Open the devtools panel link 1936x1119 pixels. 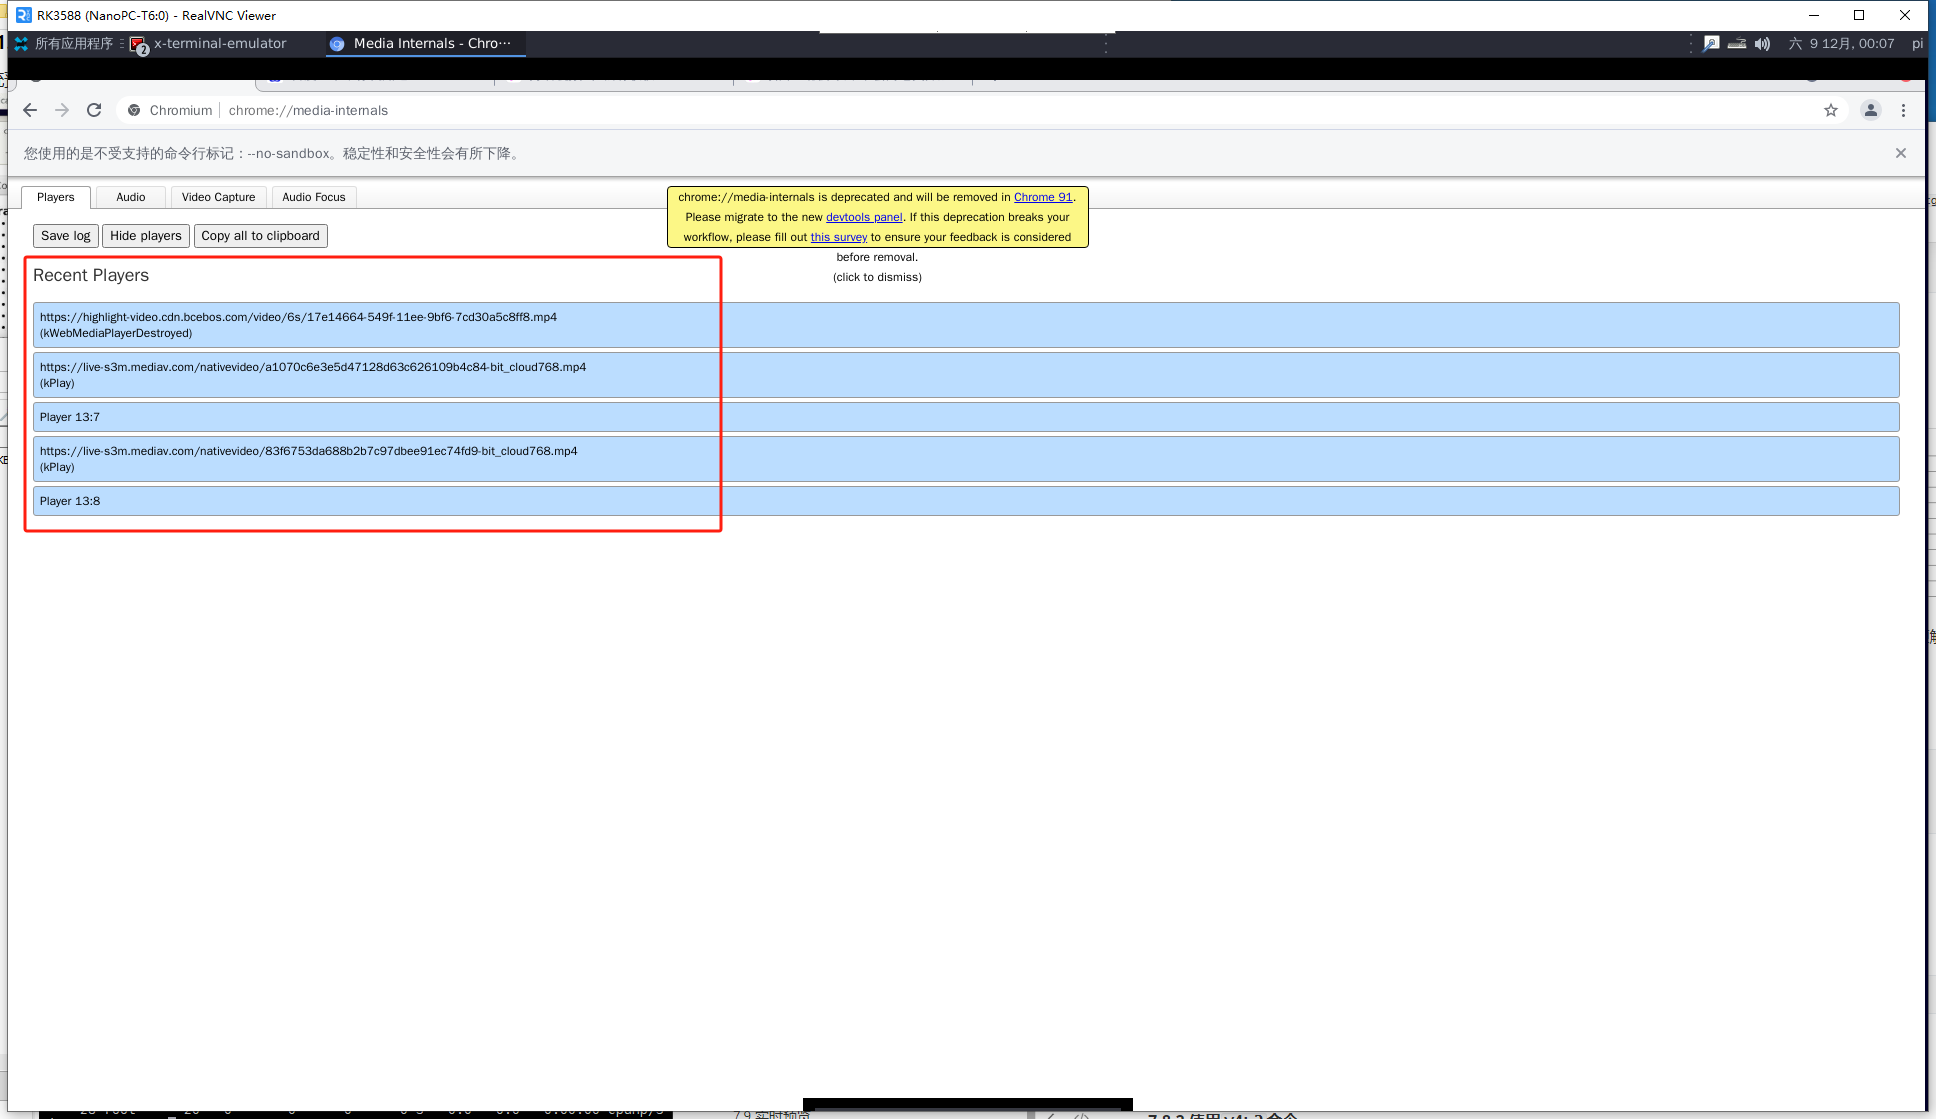pos(863,217)
